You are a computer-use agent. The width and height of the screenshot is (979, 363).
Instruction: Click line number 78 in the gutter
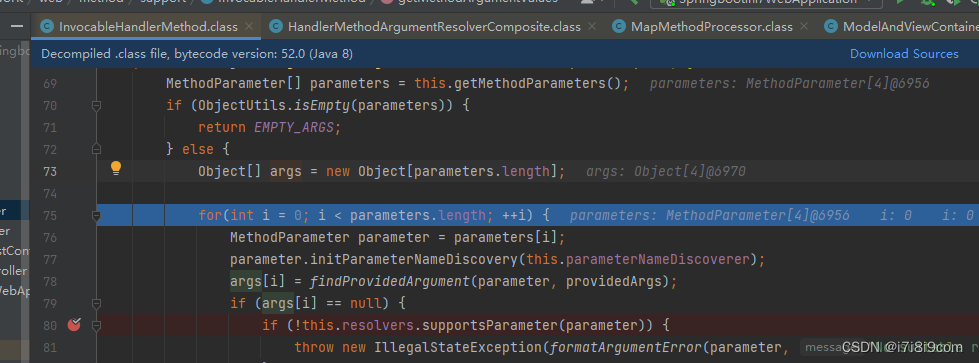(x=49, y=281)
